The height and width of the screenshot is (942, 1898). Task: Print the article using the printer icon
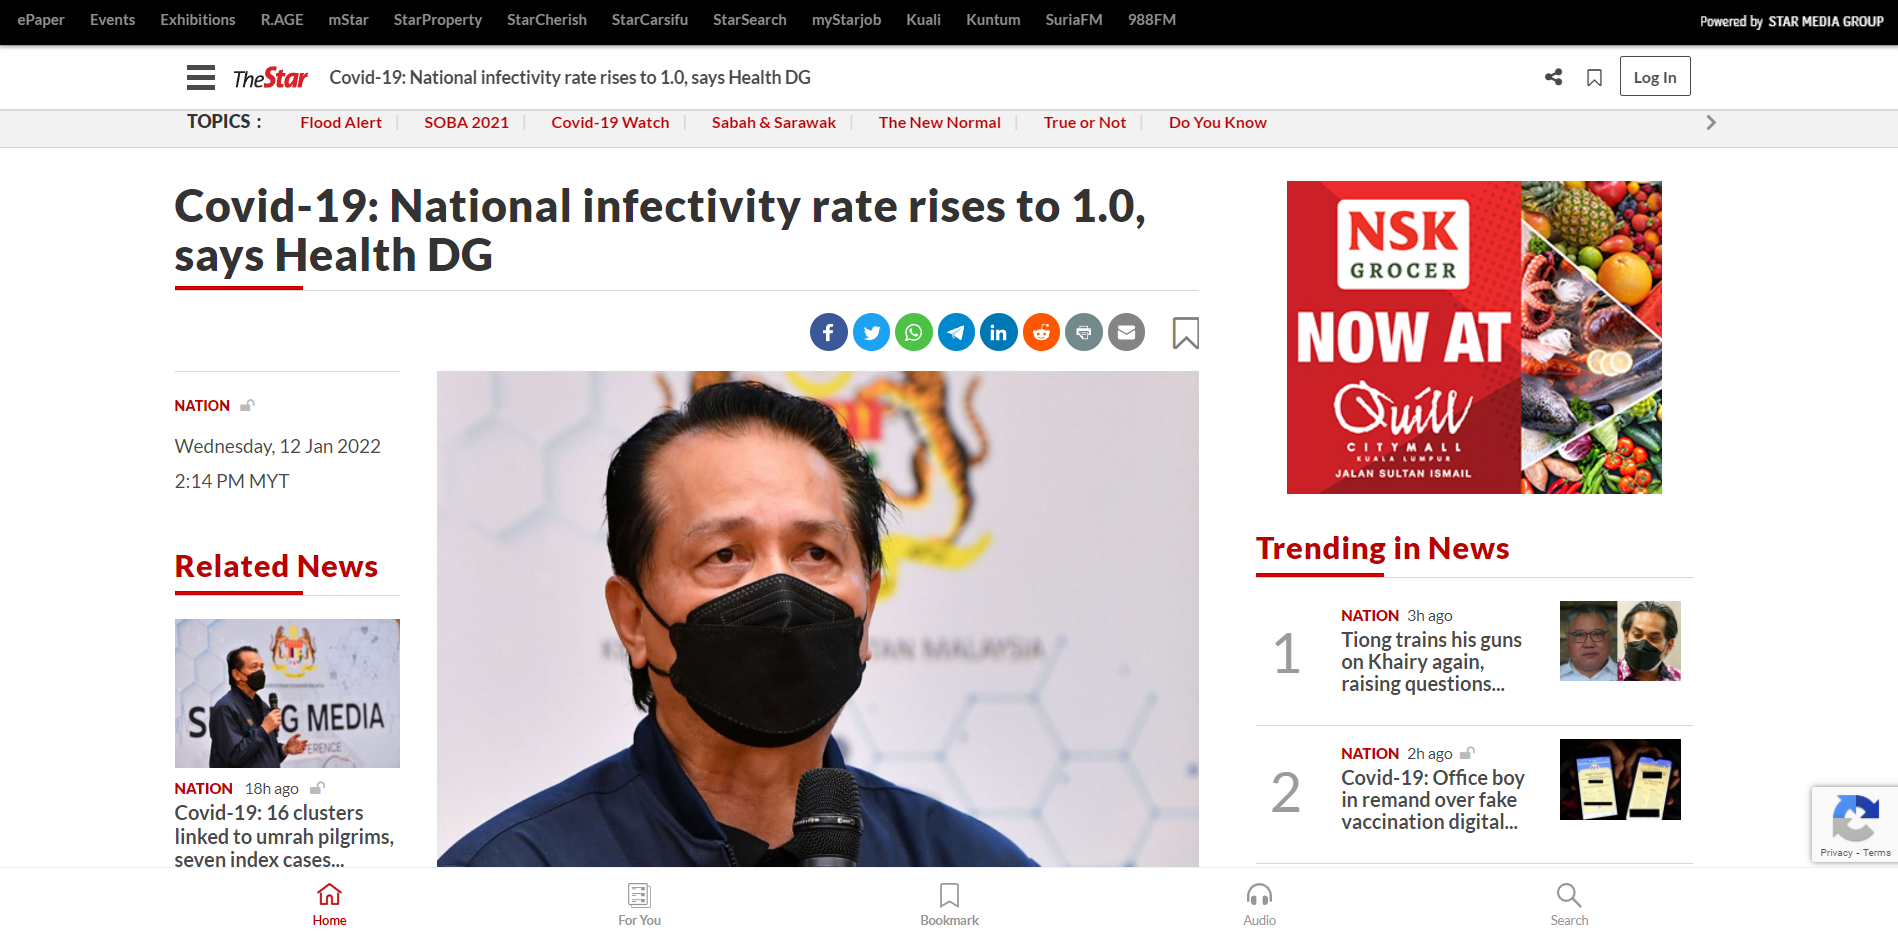[x=1083, y=332]
